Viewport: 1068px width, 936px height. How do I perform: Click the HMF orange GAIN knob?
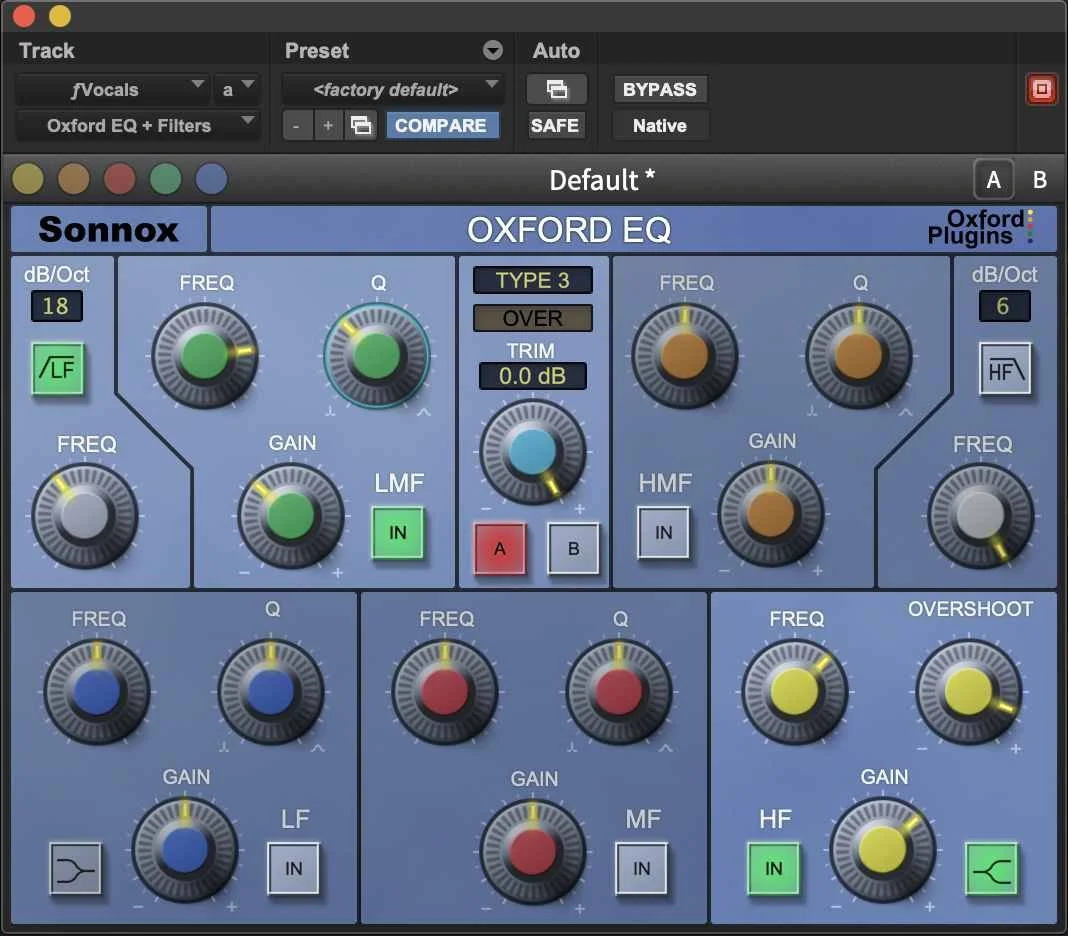[771, 514]
